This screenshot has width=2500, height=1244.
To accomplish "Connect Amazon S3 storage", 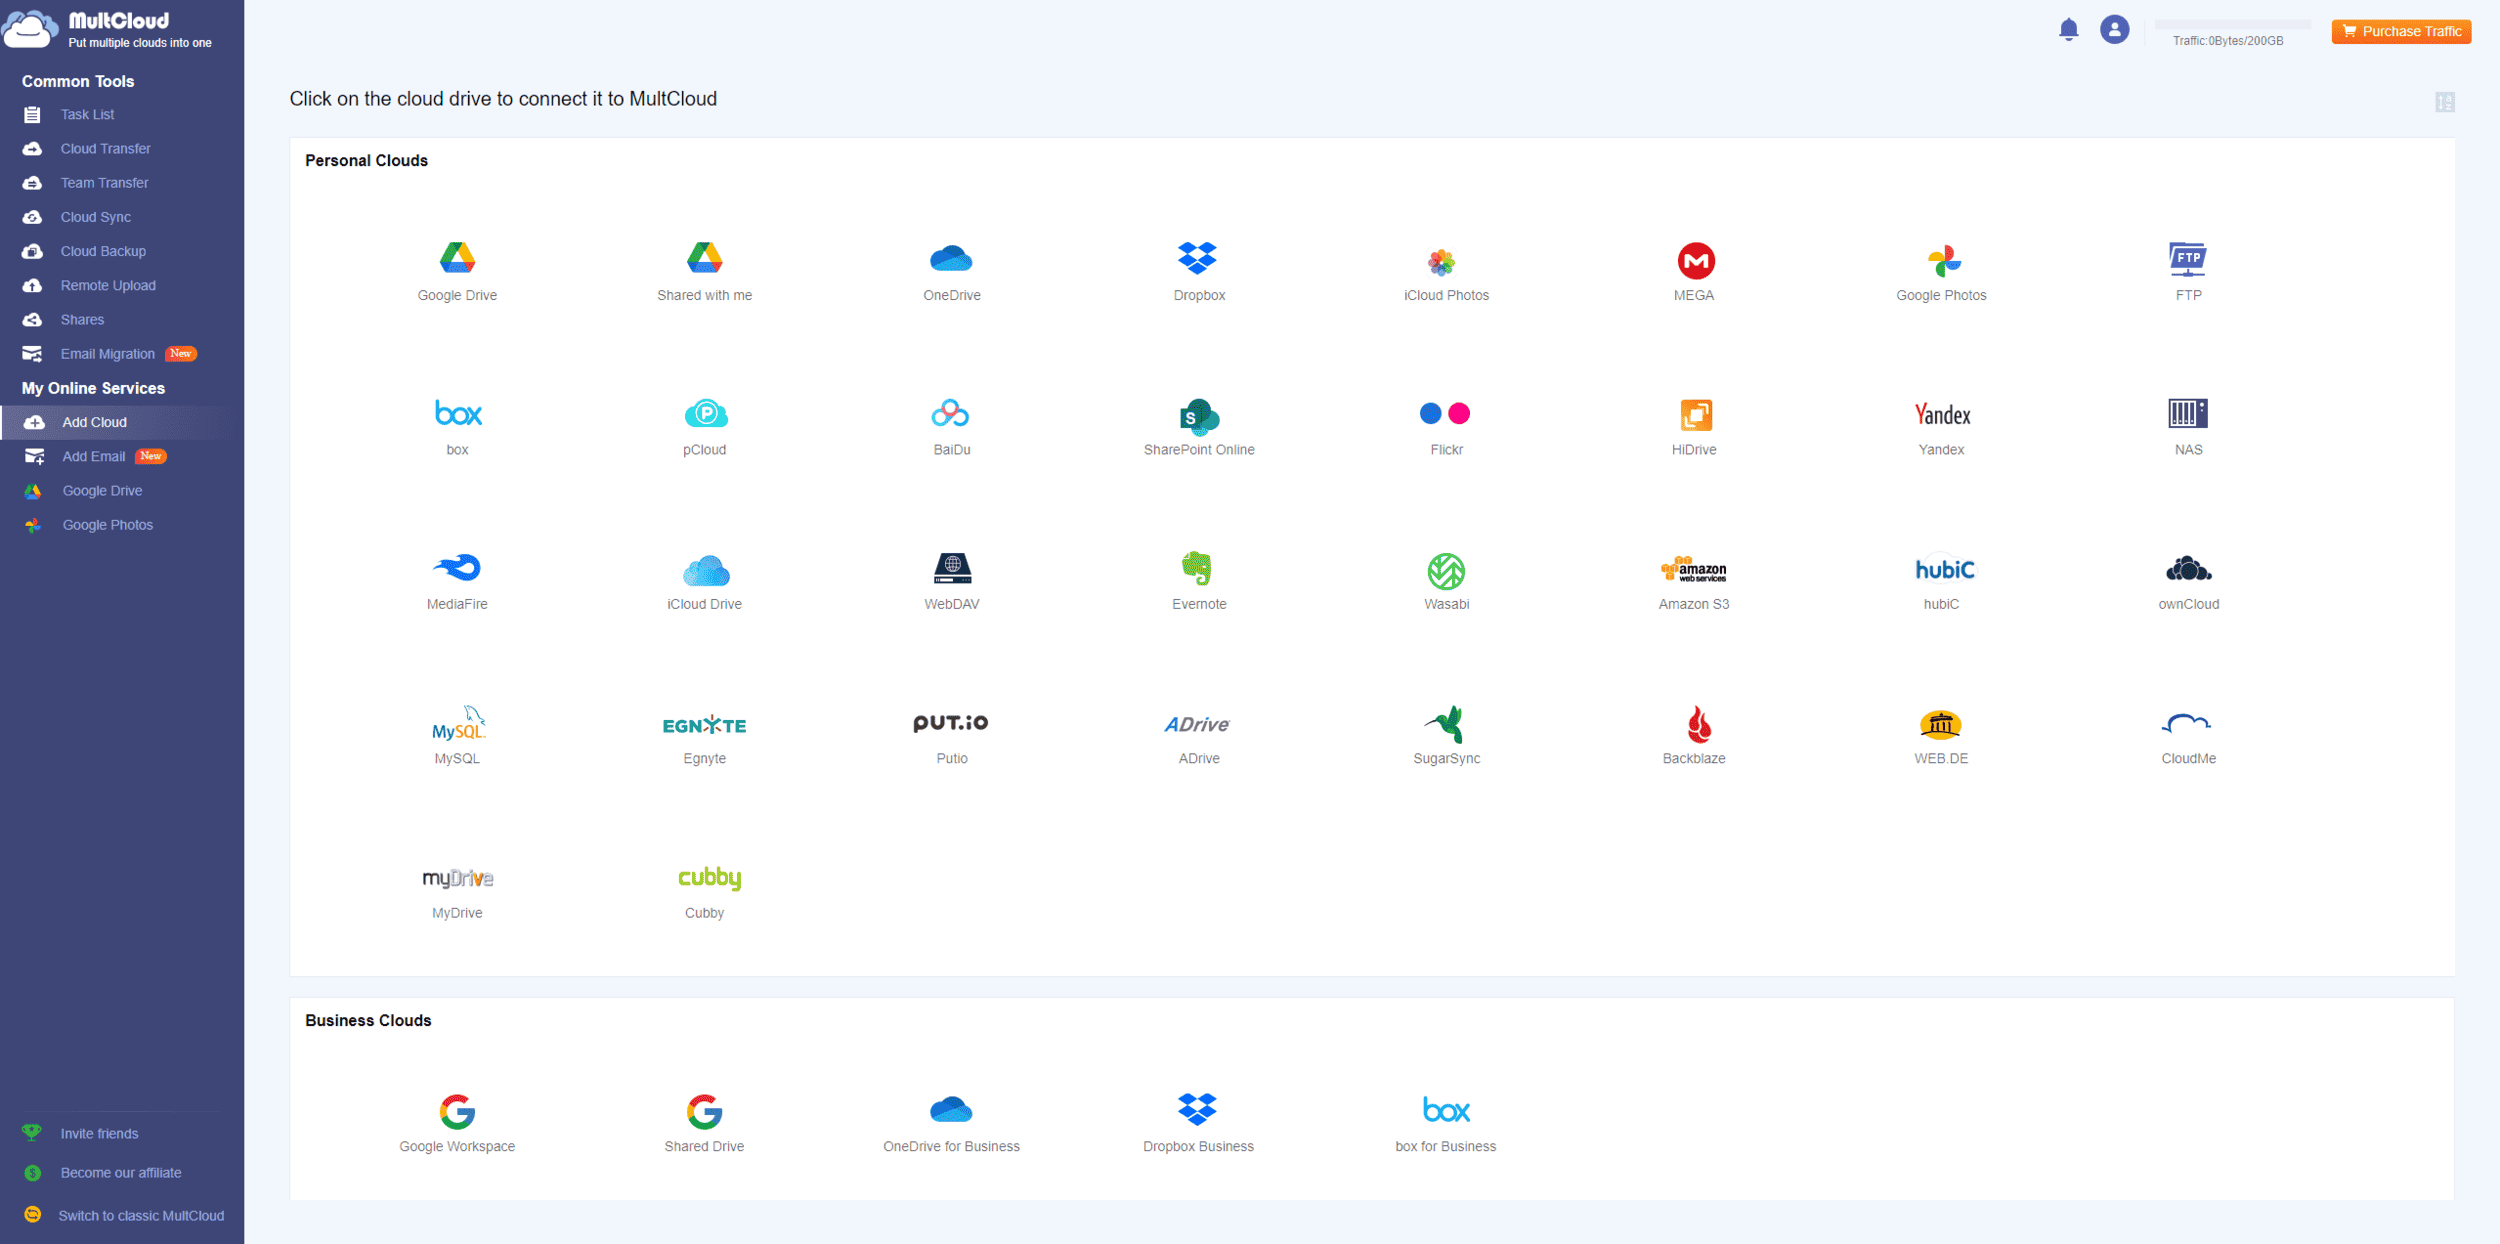I will pos(1693,570).
